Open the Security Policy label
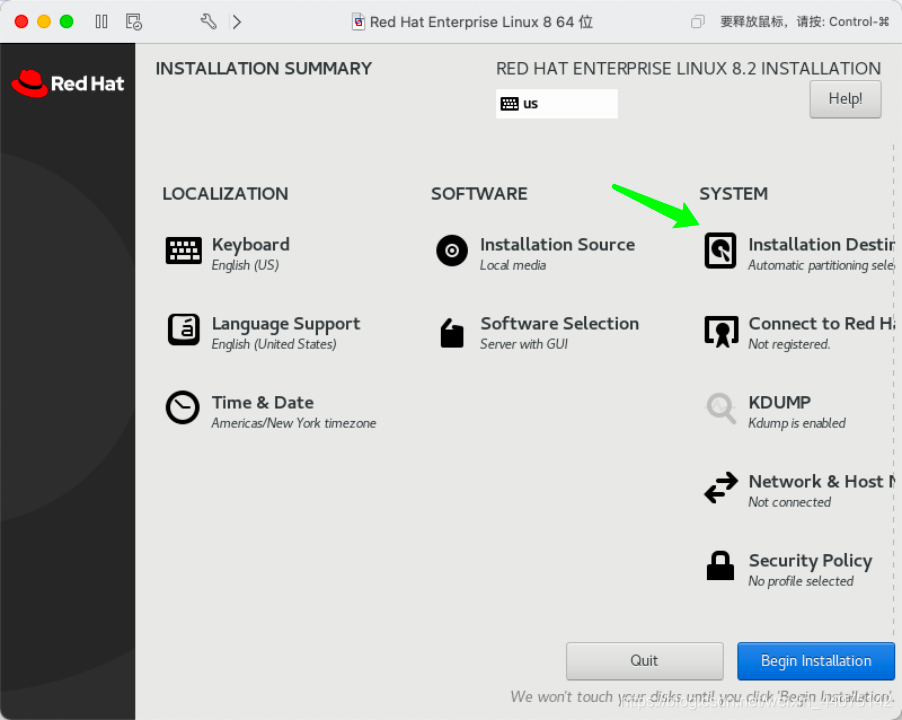This screenshot has height=720, width=902. (x=811, y=561)
